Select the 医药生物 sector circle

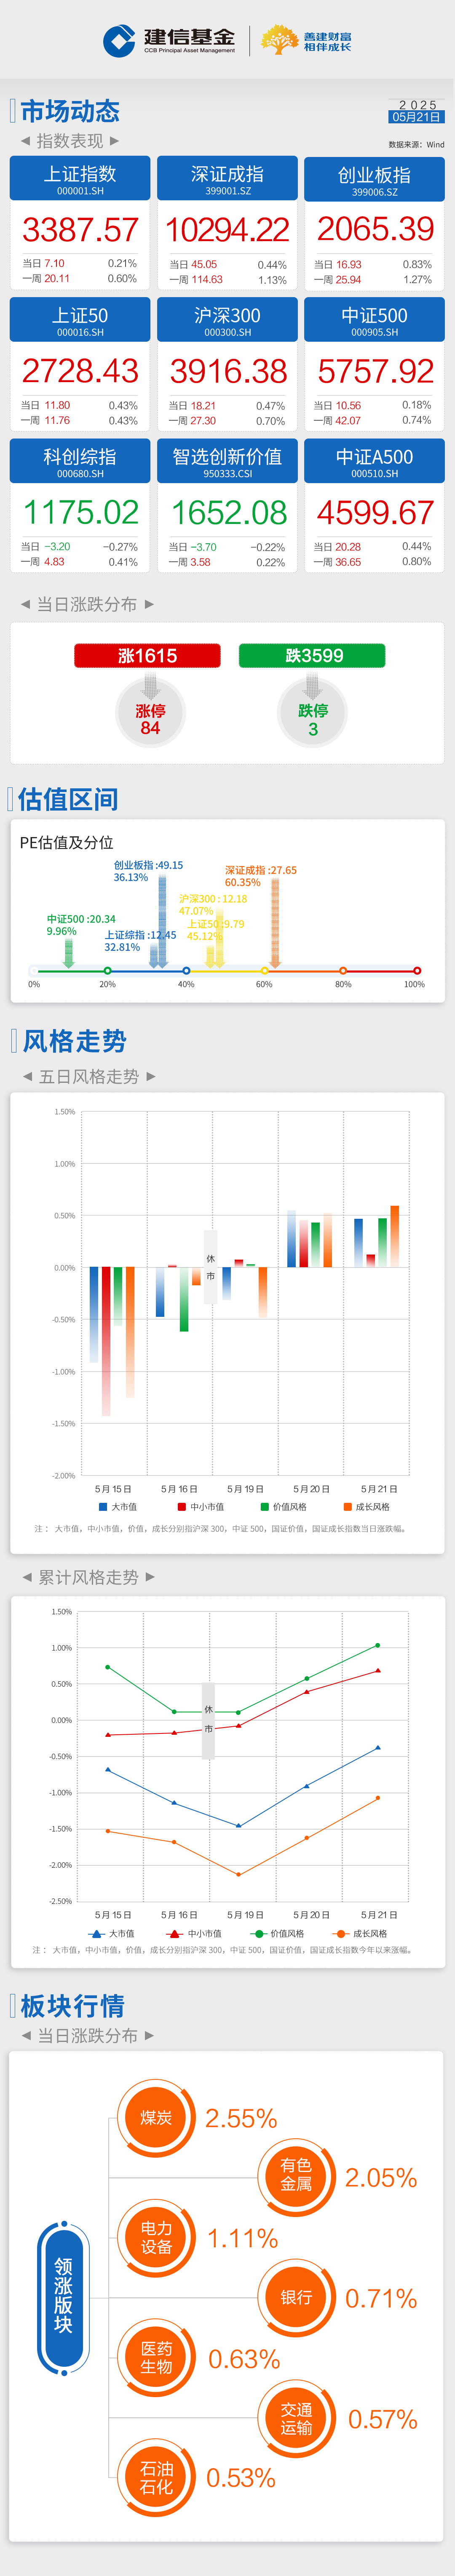coord(156,2358)
